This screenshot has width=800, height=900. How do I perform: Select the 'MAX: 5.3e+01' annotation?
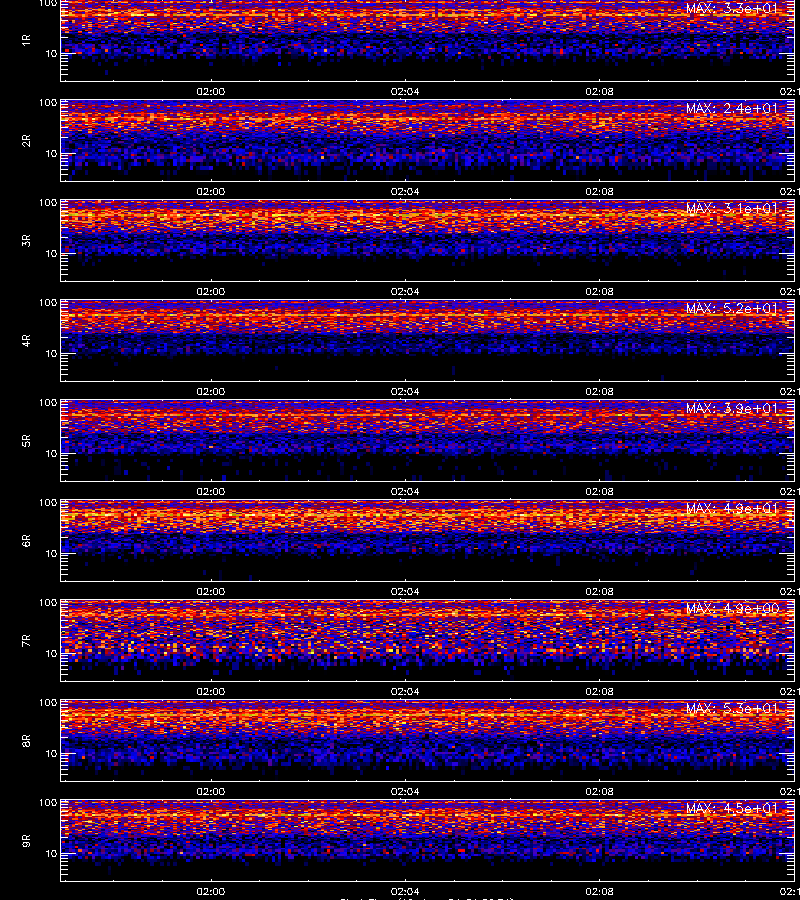pos(732,708)
